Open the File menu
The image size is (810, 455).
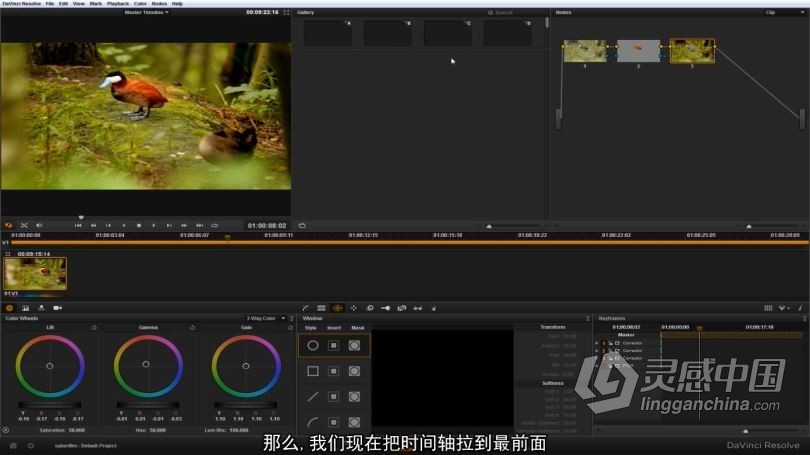point(50,4)
